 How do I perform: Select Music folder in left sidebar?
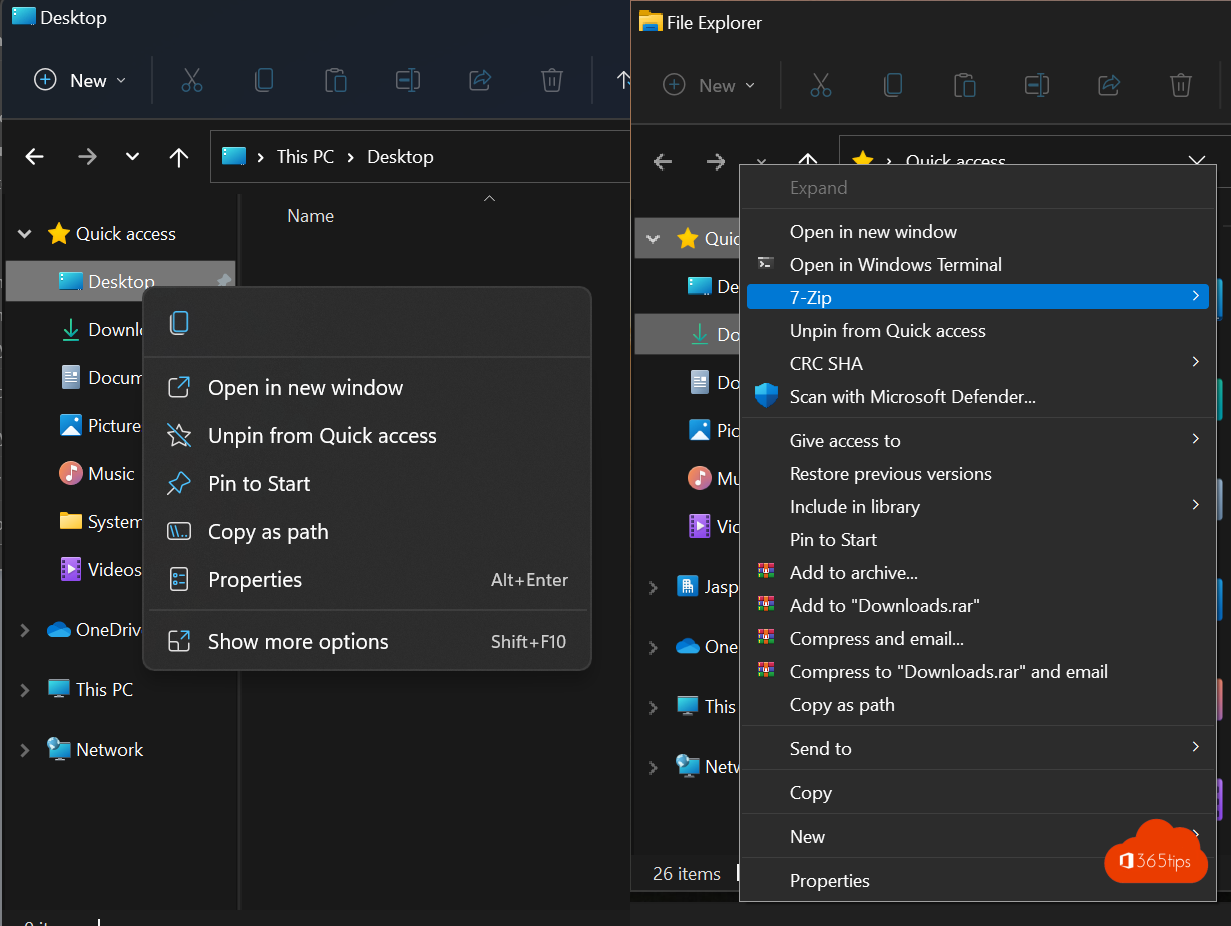(x=110, y=474)
